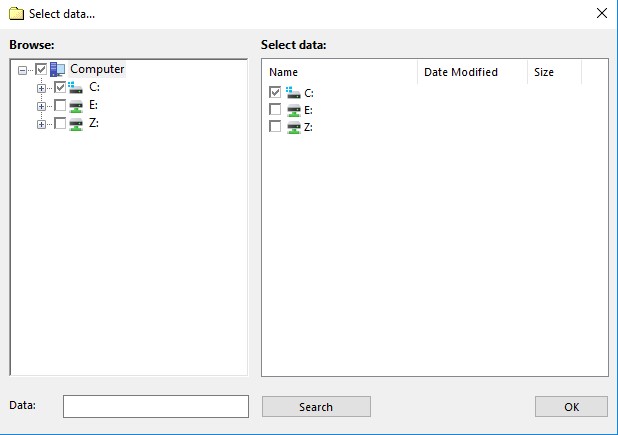The height and width of the screenshot is (435, 618).
Task: Click the C: drive icon in Select data list
Action: (x=294, y=92)
